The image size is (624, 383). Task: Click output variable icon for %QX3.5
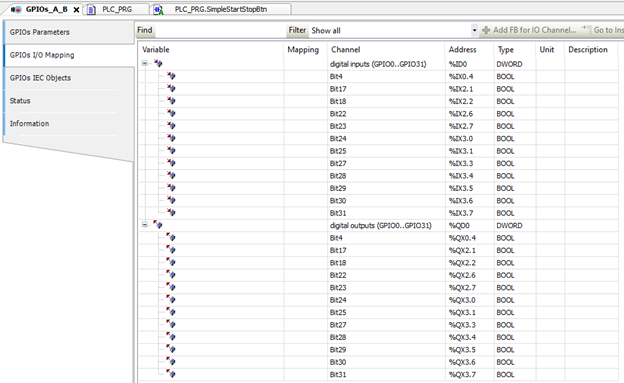click(171, 349)
